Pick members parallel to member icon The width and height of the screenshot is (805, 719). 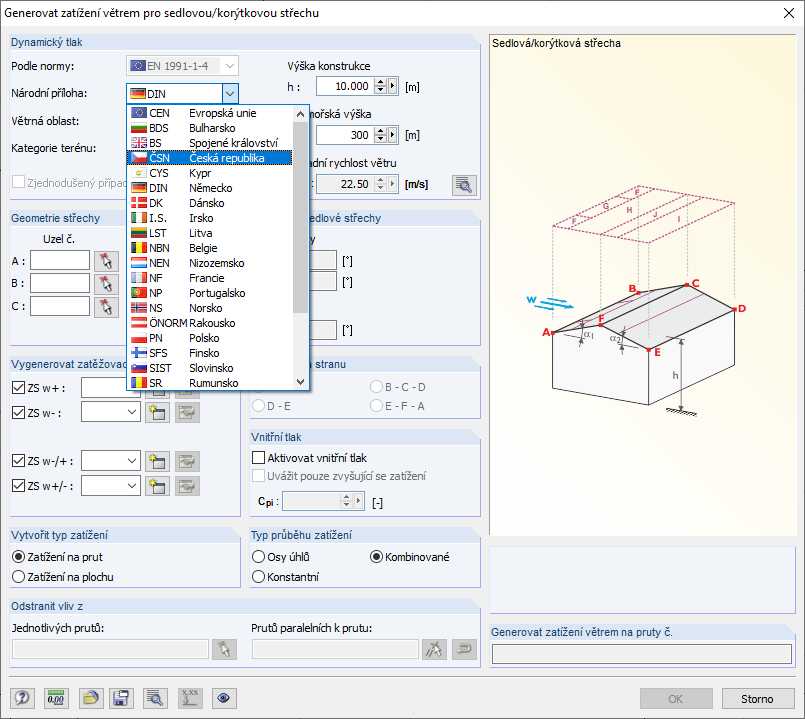pos(434,649)
